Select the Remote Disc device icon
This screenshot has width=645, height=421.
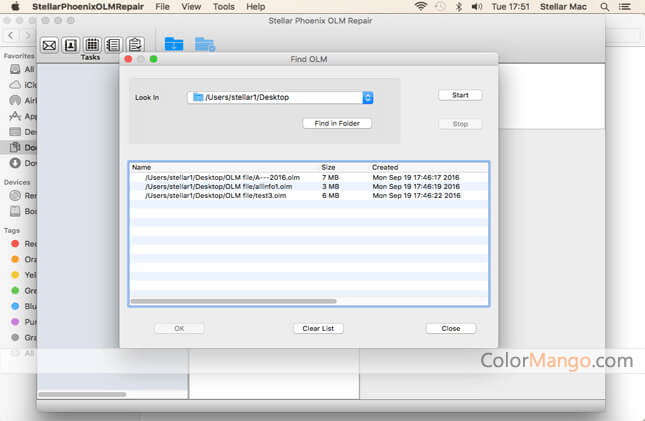click(x=15, y=195)
